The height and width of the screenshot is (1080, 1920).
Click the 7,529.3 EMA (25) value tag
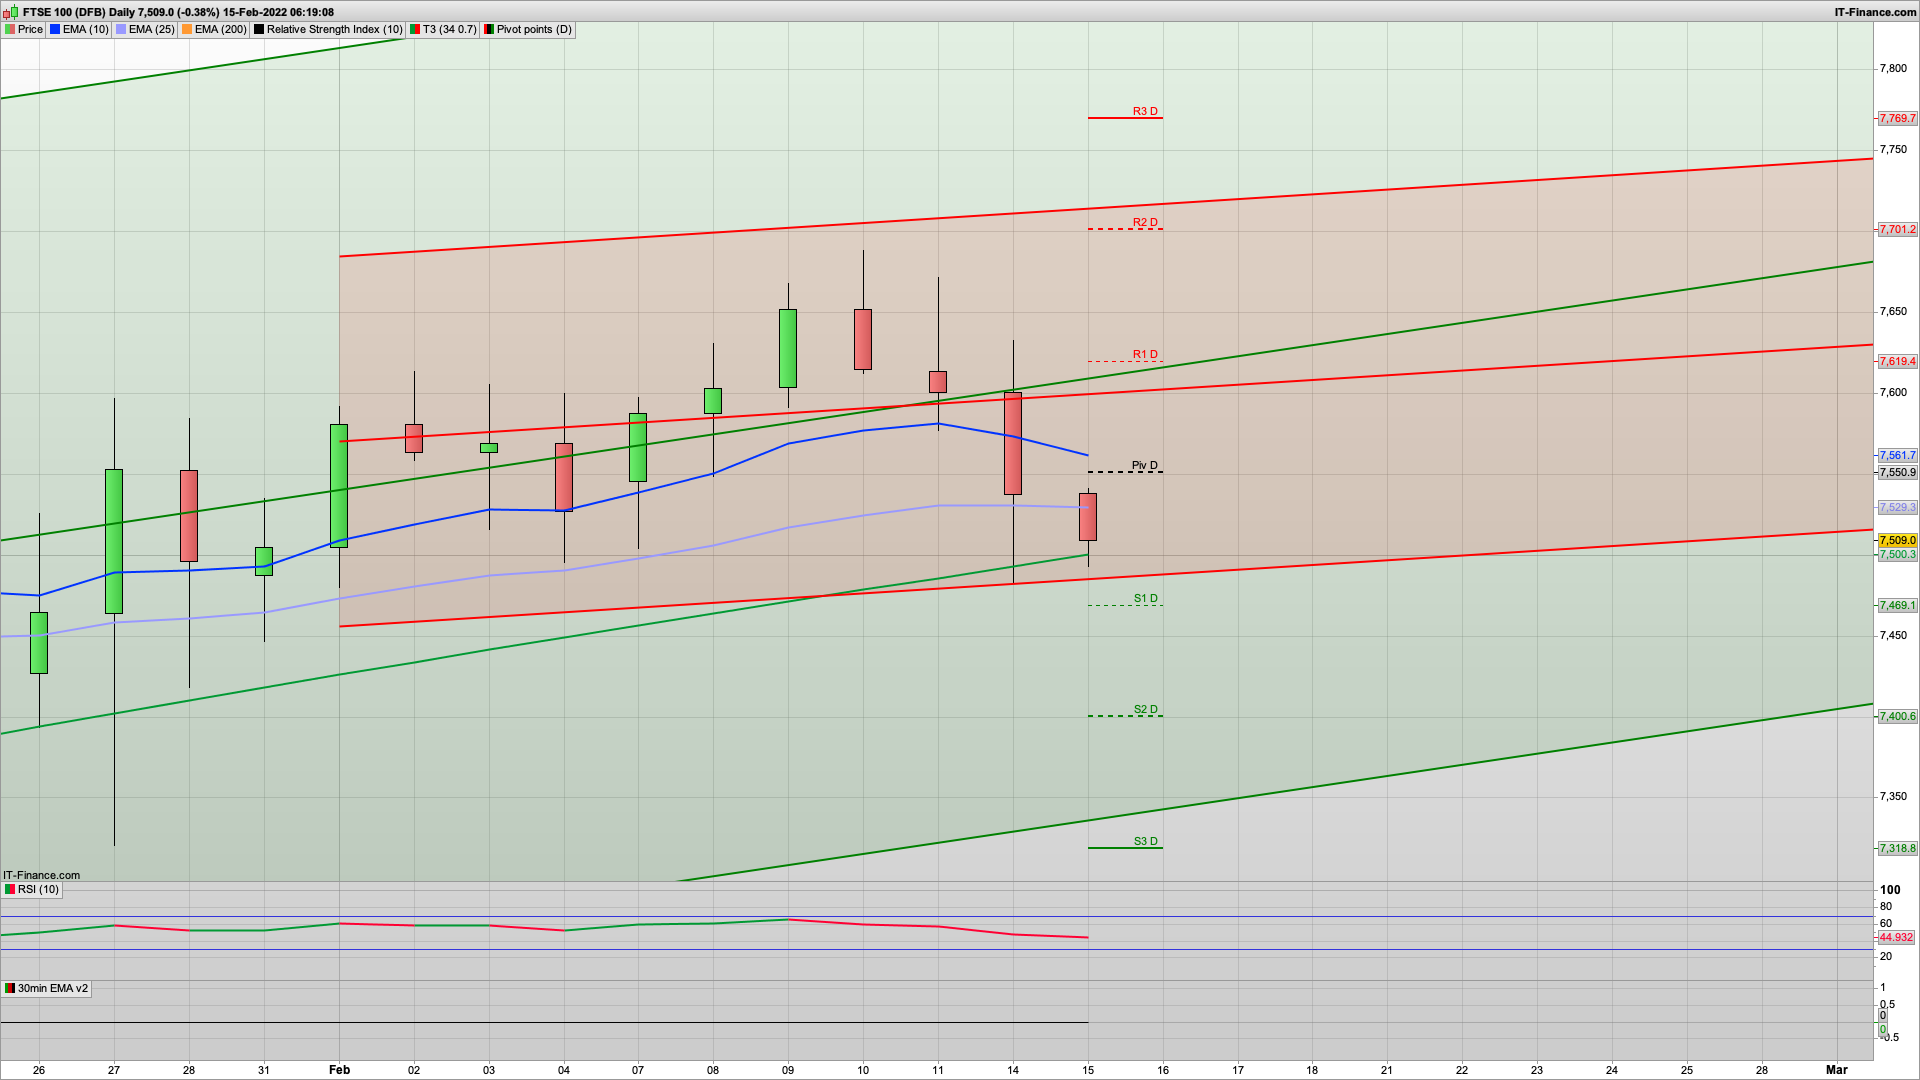1897,507
